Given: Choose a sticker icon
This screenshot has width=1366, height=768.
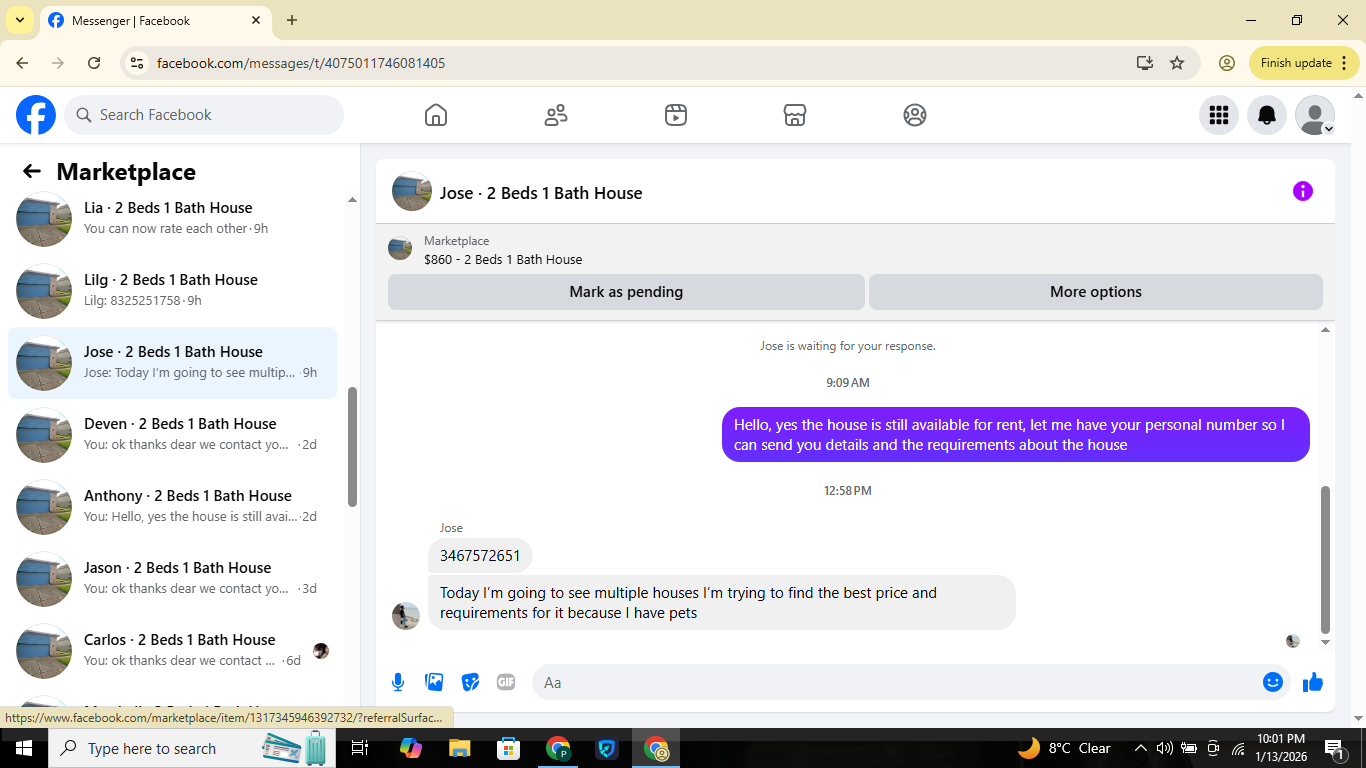Looking at the screenshot, I should coord(470,682).
